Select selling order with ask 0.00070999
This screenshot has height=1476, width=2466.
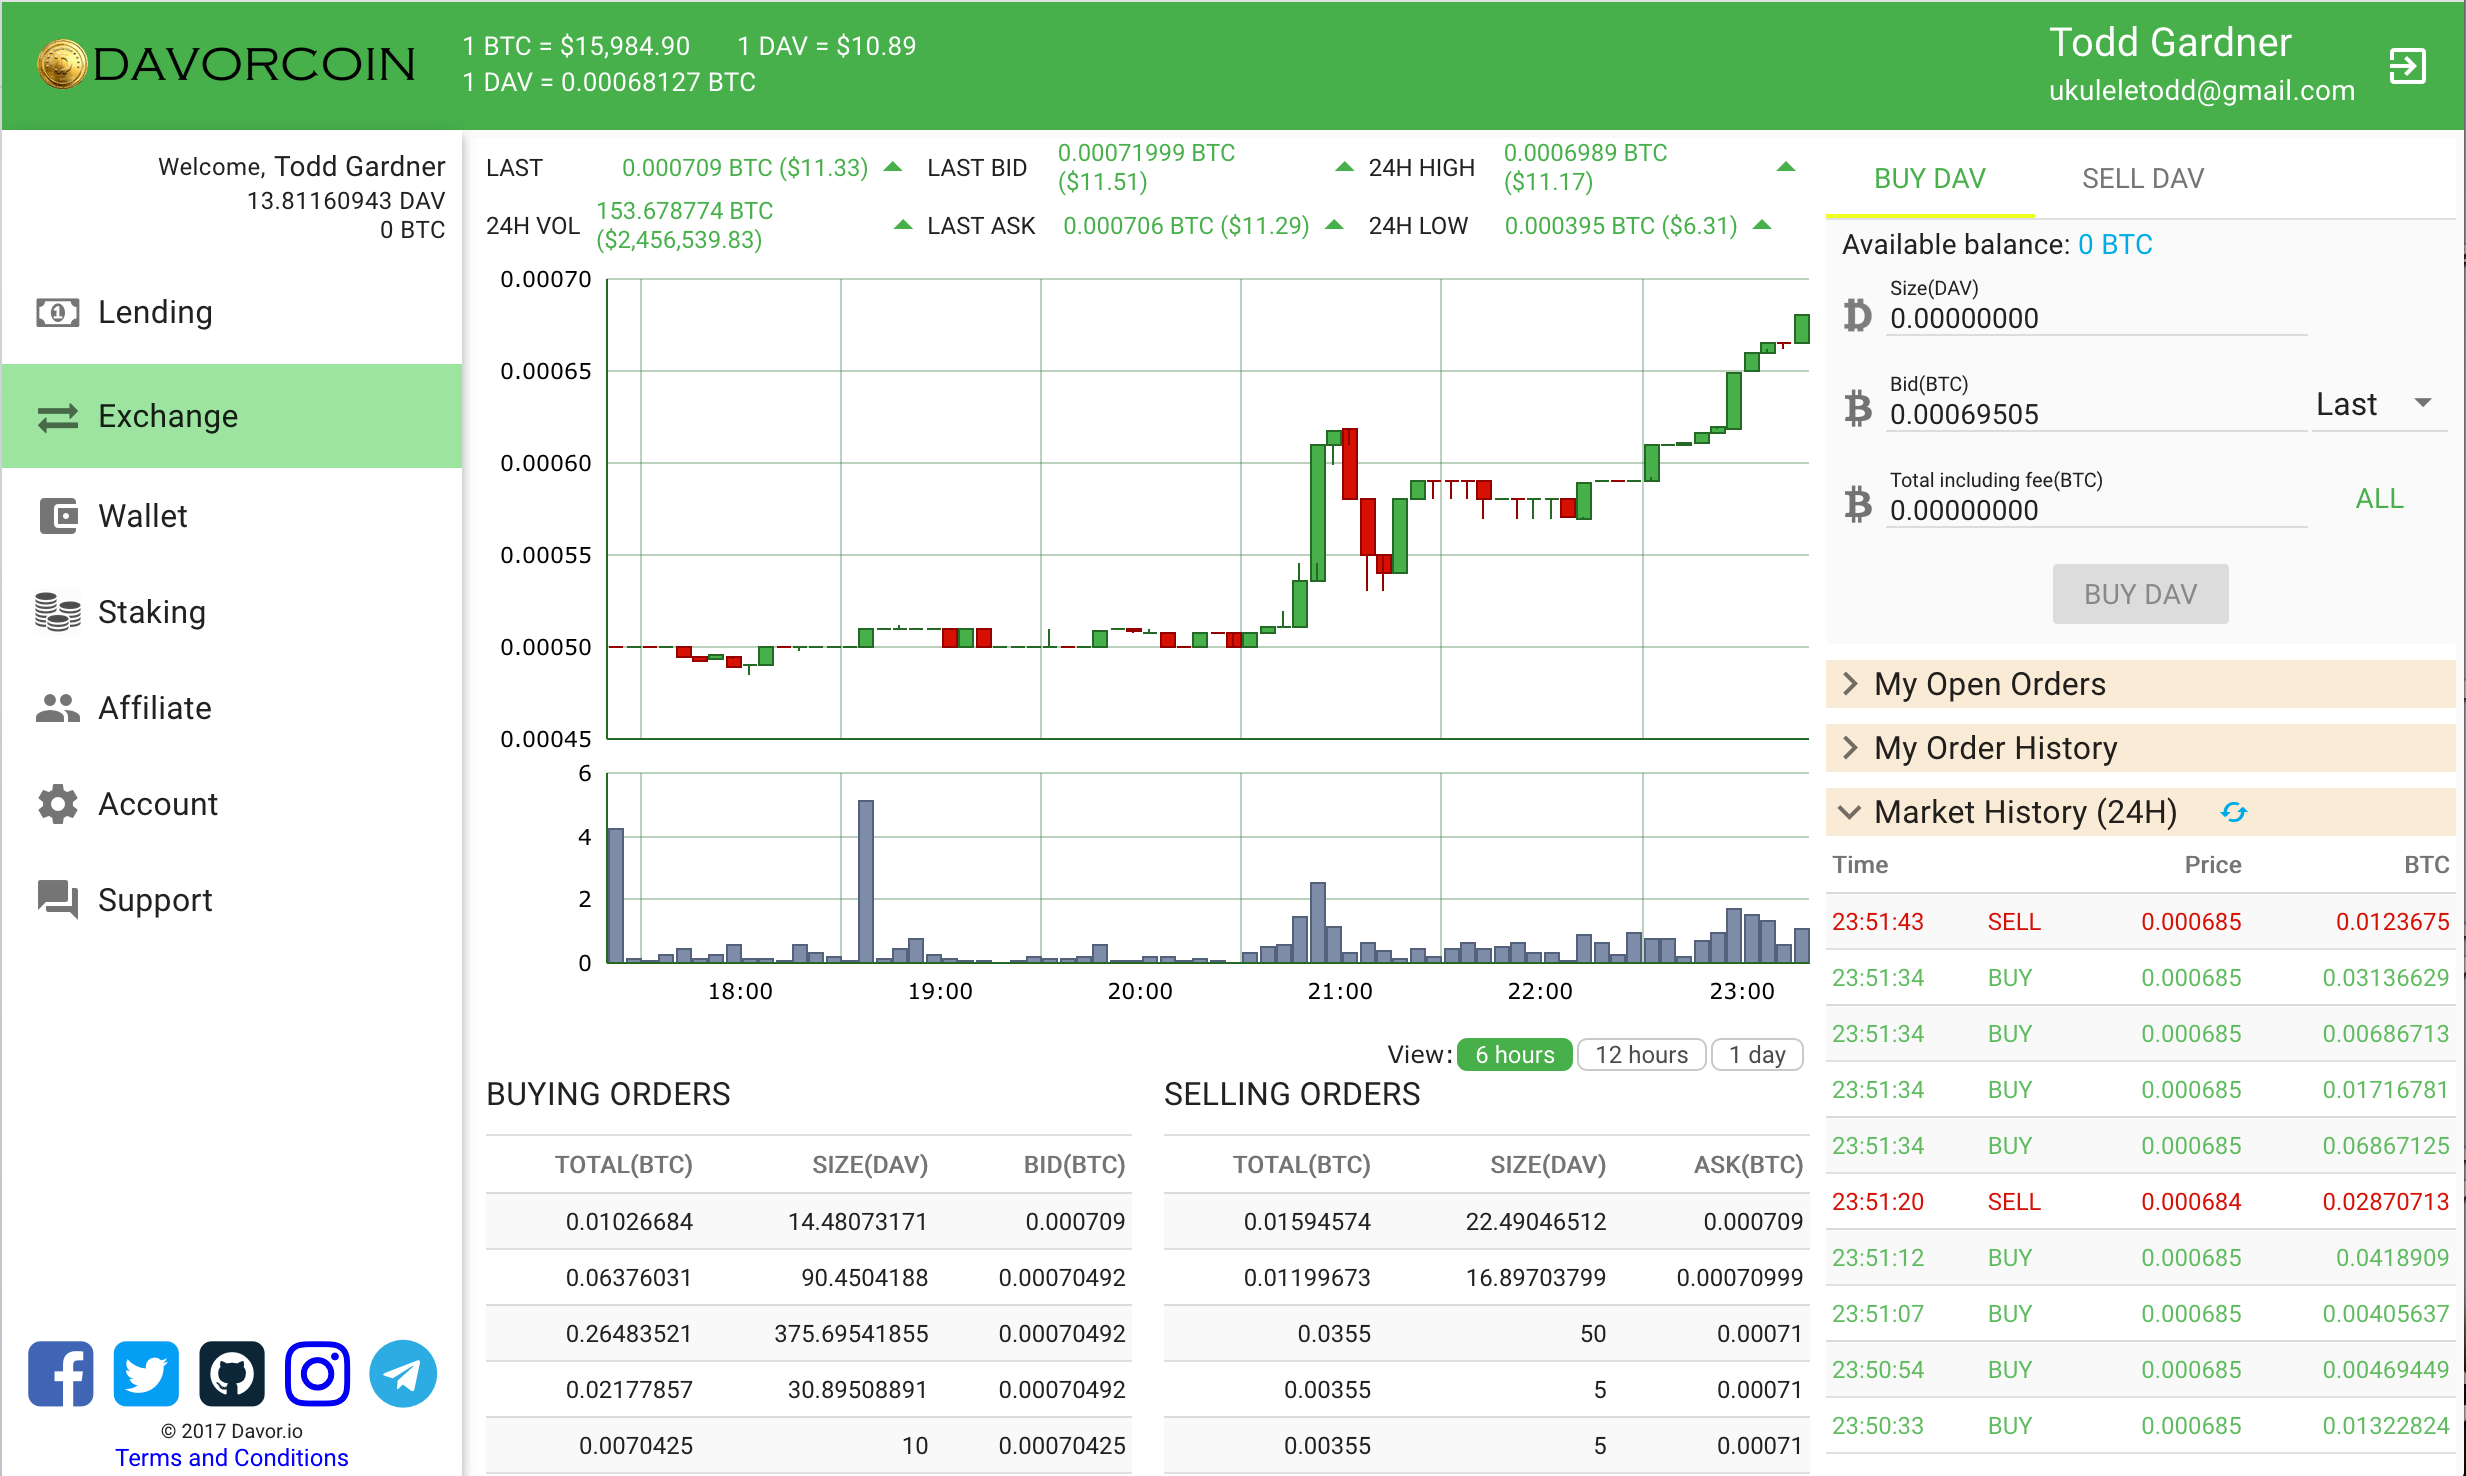pyautogui.click(x=1486, y=1277)
